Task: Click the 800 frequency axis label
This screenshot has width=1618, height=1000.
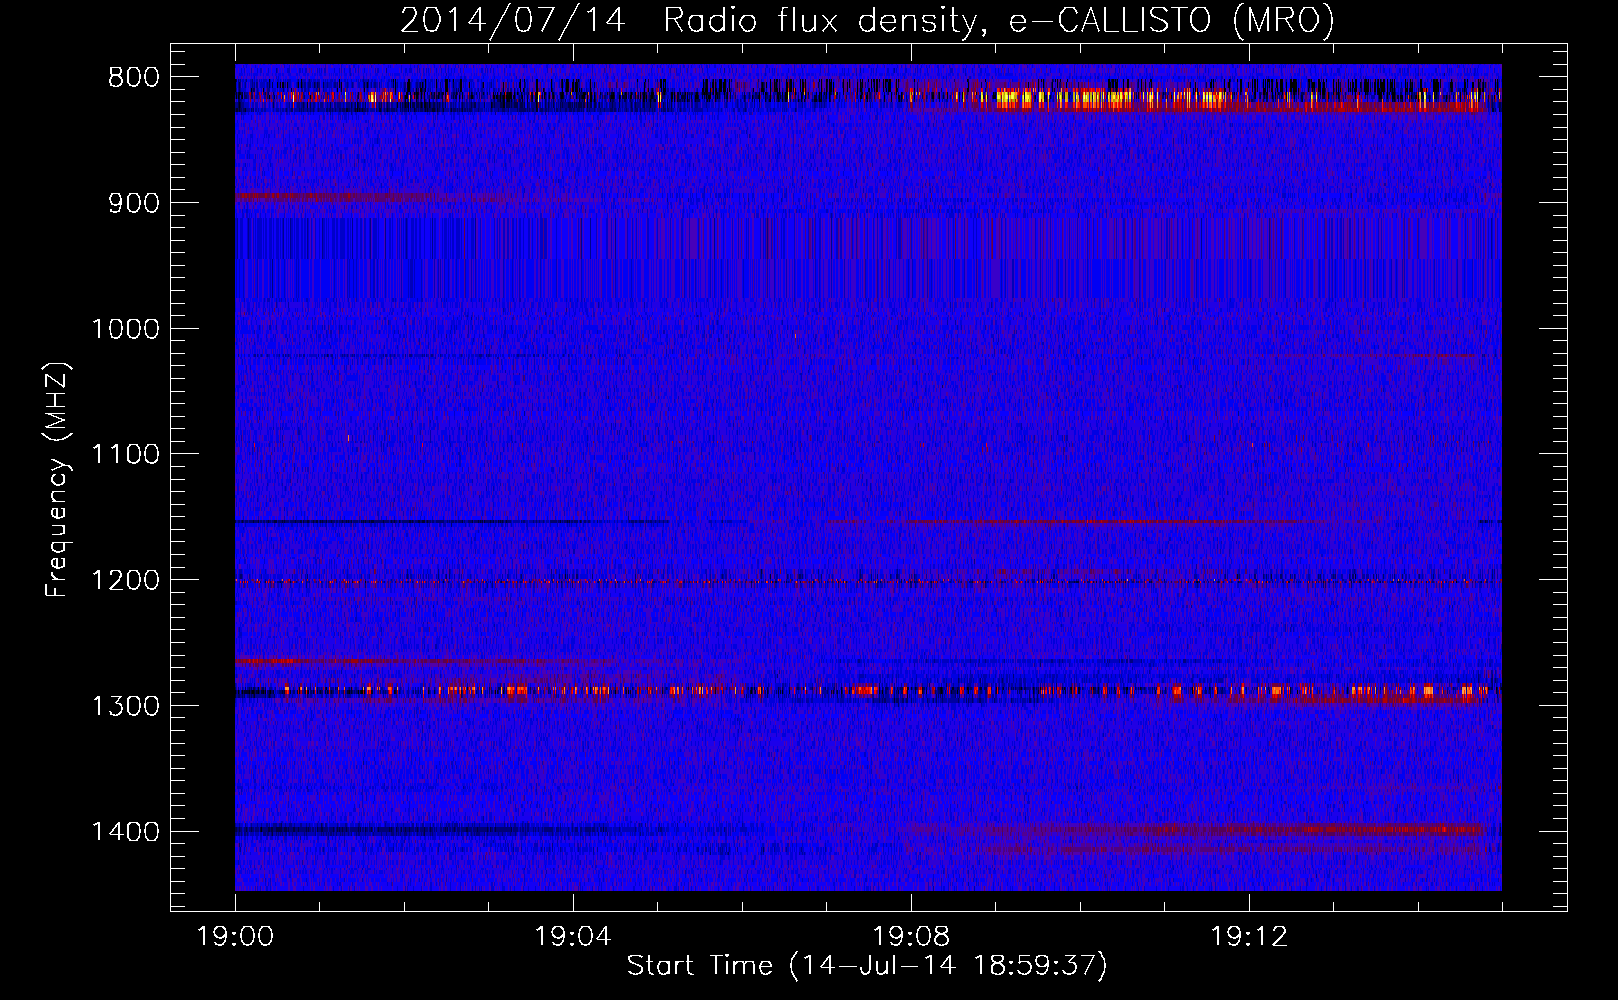Action: coord(134,78)
